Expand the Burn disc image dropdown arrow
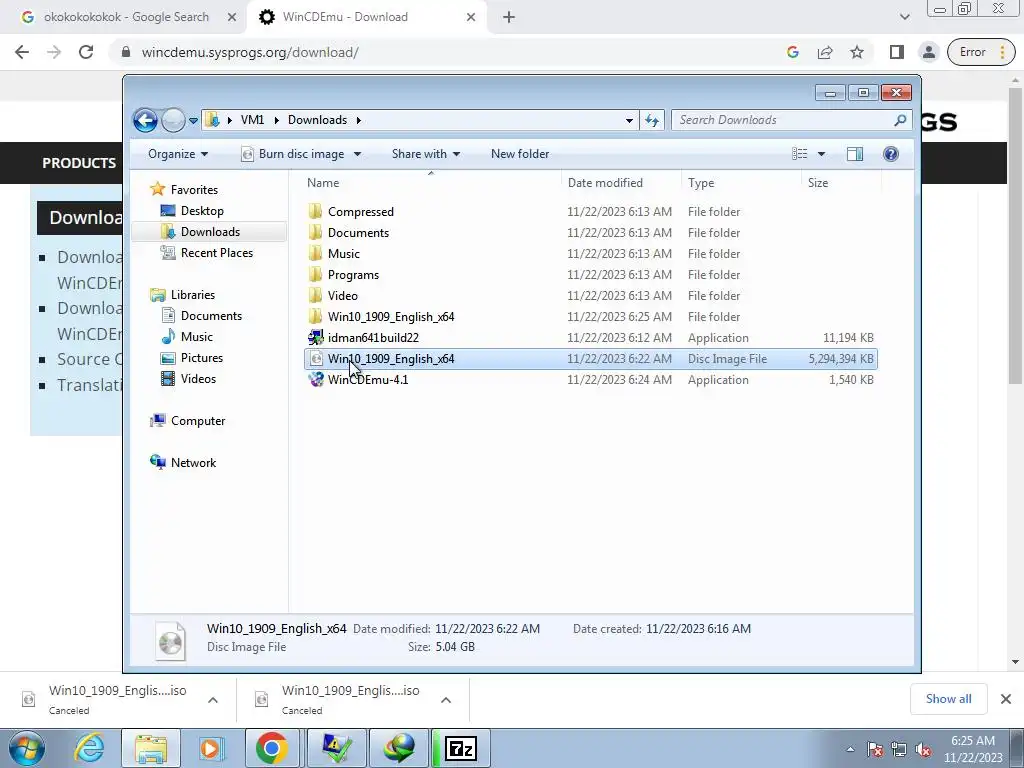 tap(357, 154)
